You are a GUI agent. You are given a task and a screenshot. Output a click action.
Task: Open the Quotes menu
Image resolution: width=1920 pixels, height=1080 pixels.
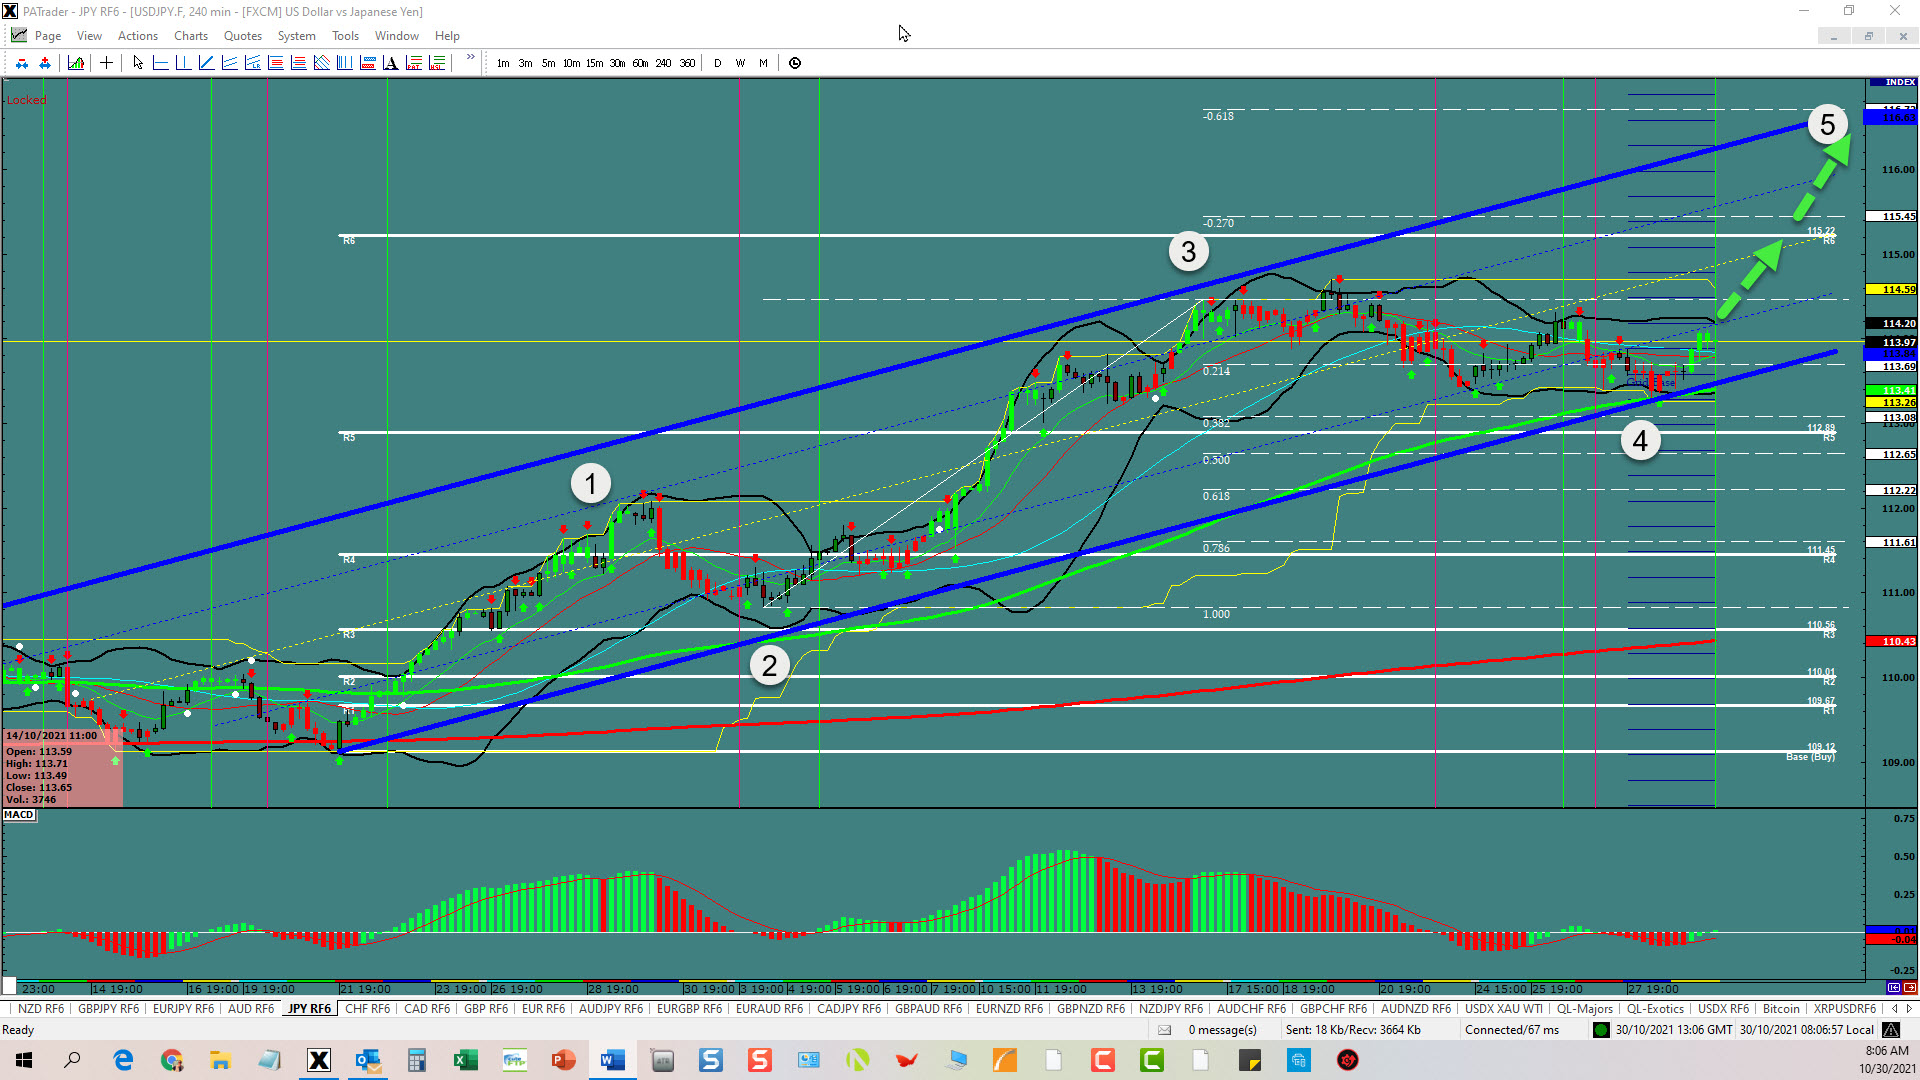point(243,36)
